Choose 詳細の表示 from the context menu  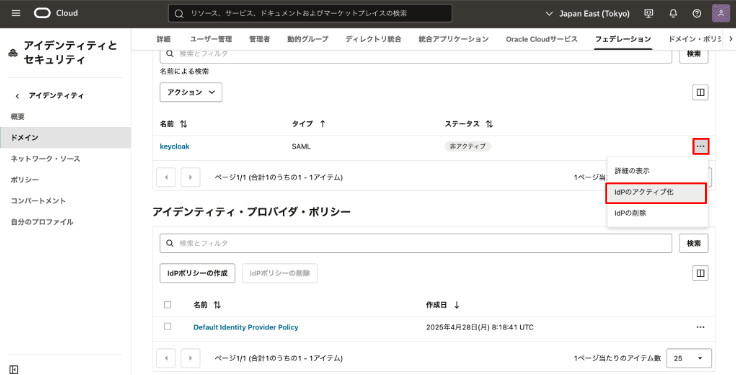pos(657,171)
